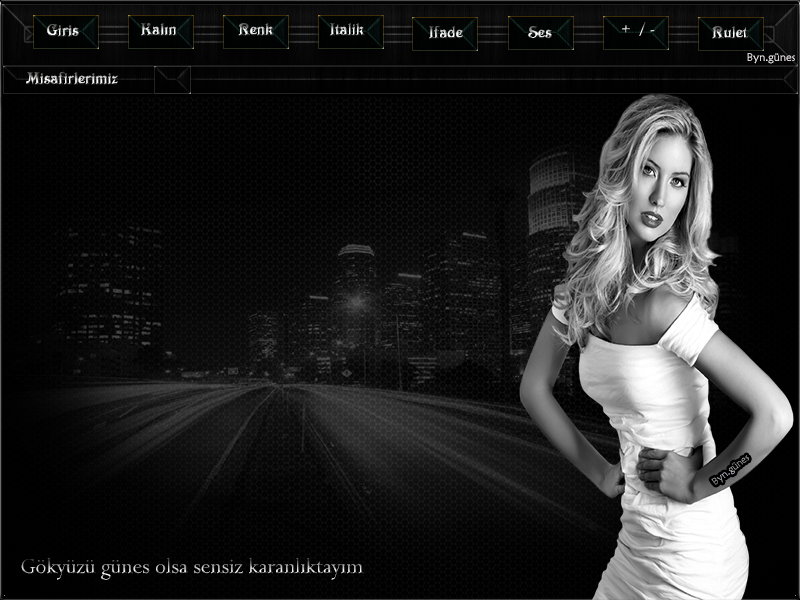This screenshot has height=600, width=800.
Task: Click the Byn.günes watermark on the arm
Action: [x=730, y=470]
